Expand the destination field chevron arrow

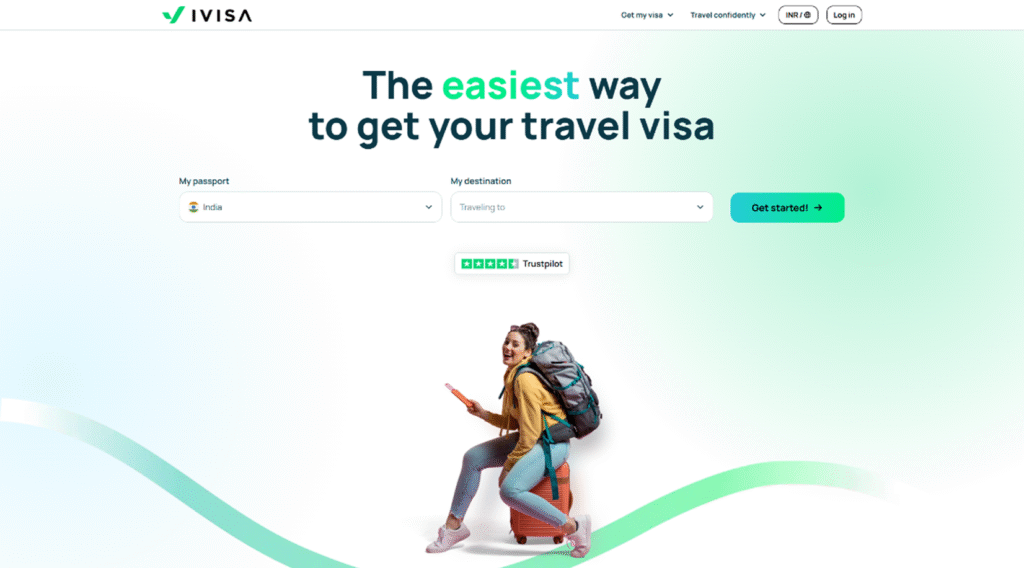point(700,207)
